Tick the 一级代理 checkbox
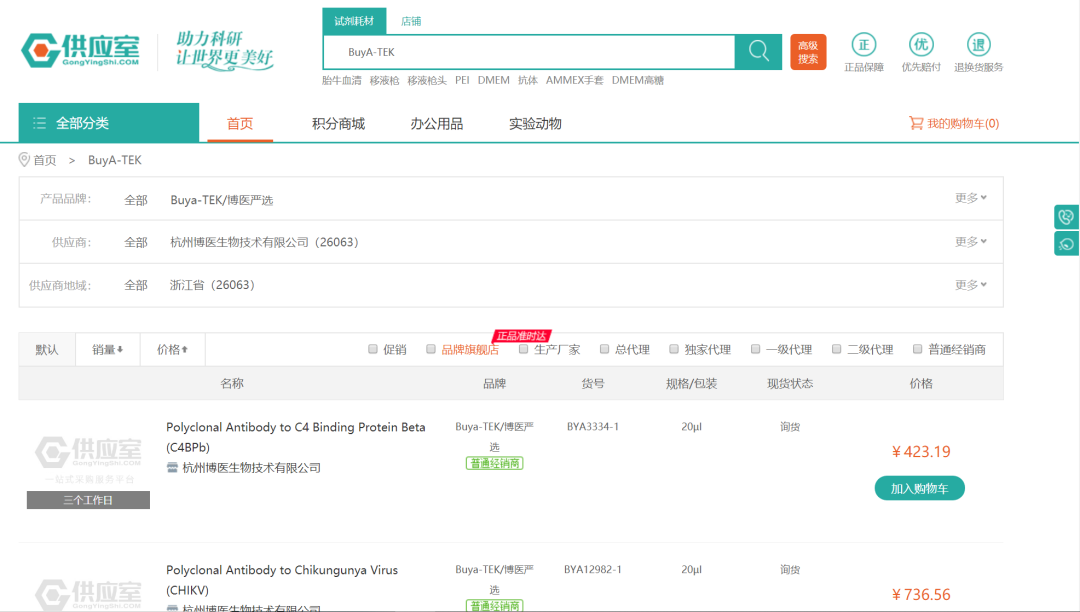The width and height of the screenshot is (1080, 612). pyautogui.click(x=755, y=349)
